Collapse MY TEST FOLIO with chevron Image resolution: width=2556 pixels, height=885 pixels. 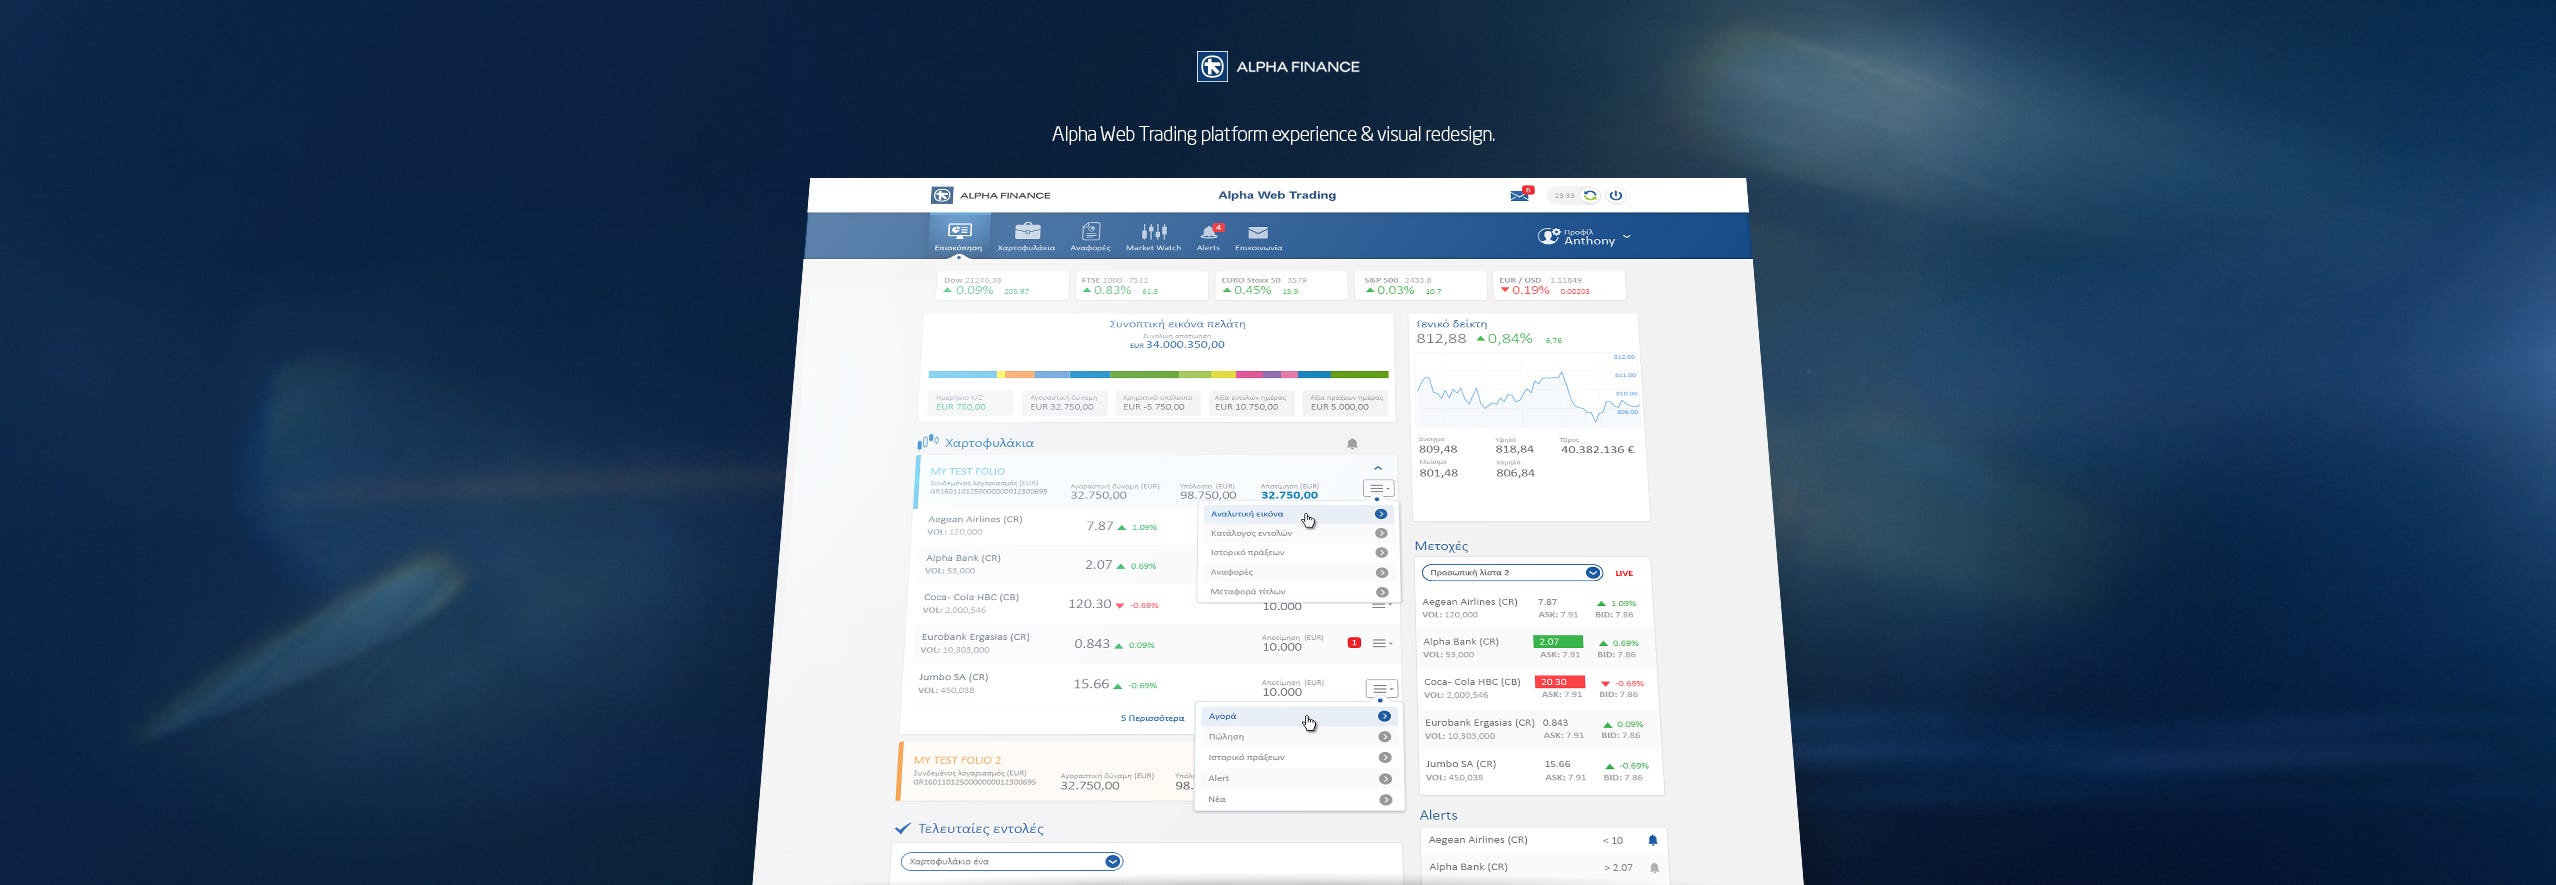pos(1378,468)
